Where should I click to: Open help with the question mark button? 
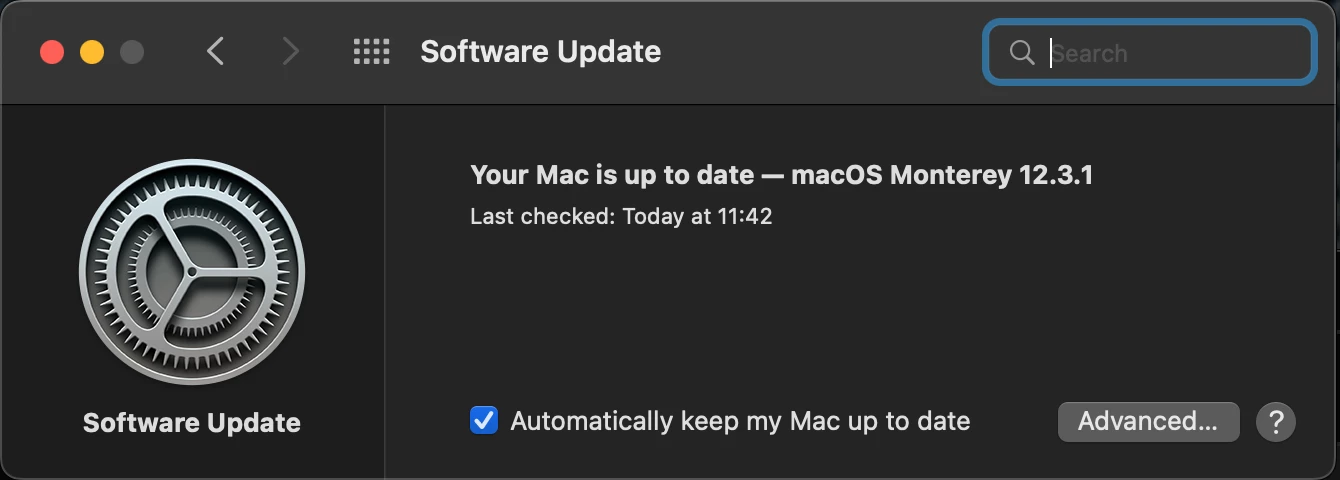coord(1276,422)
